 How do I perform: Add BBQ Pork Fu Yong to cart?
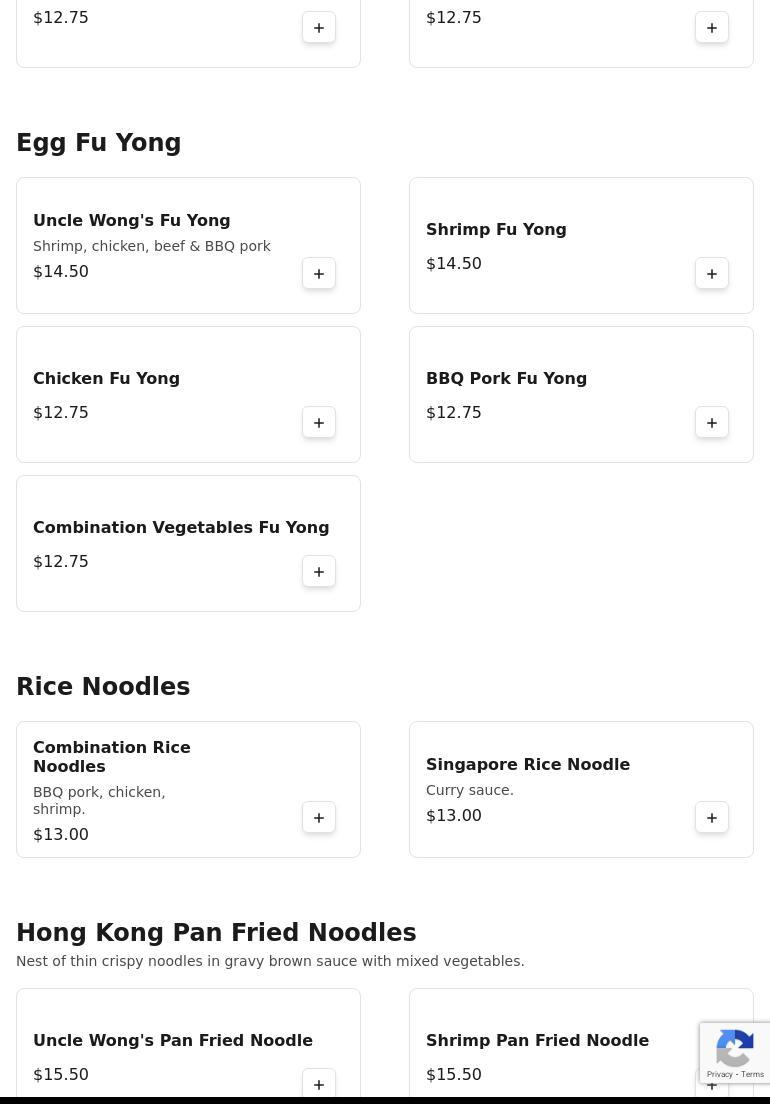(712, 422)
